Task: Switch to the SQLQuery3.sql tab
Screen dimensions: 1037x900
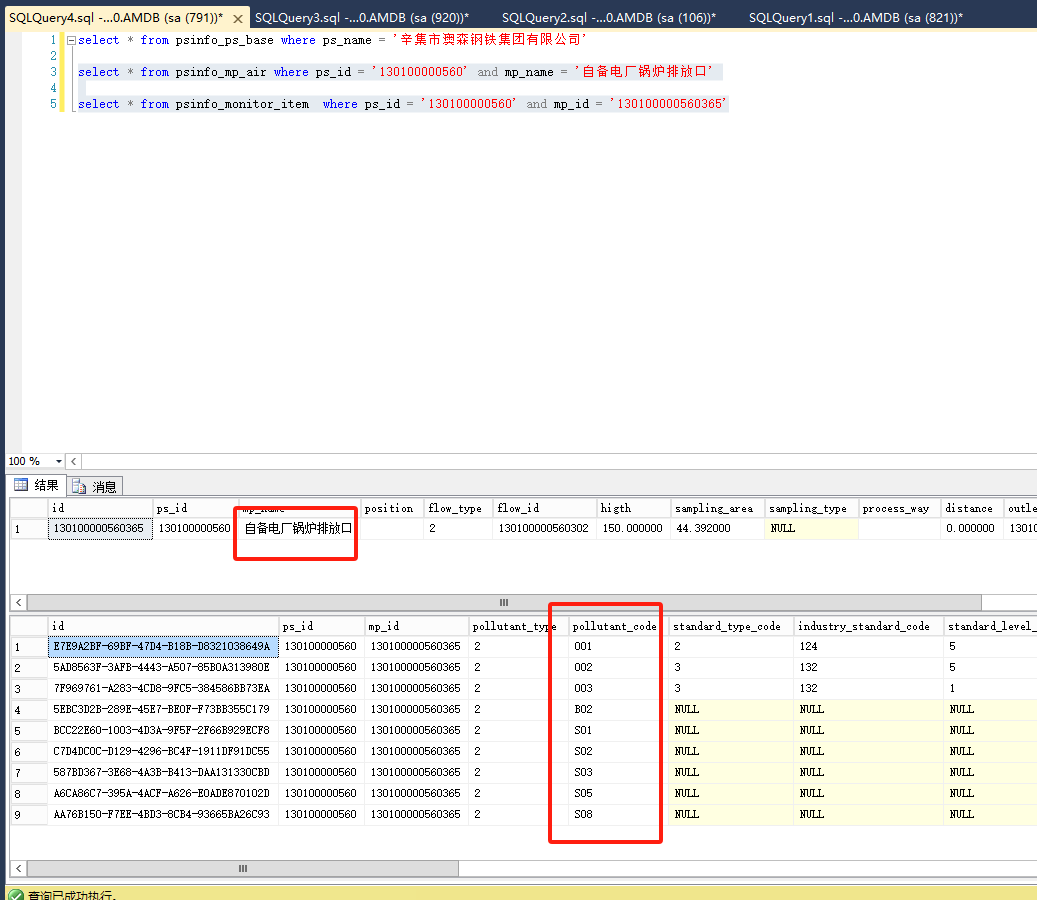Action: pos(362,18)
